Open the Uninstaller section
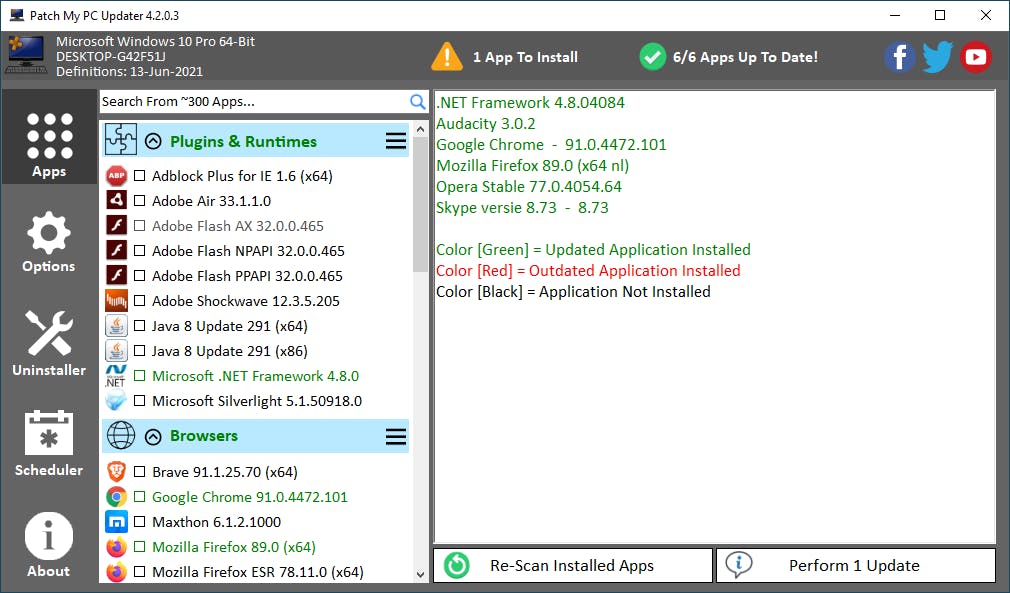Viewport: 1010px width, 593px height. (49, 343)
